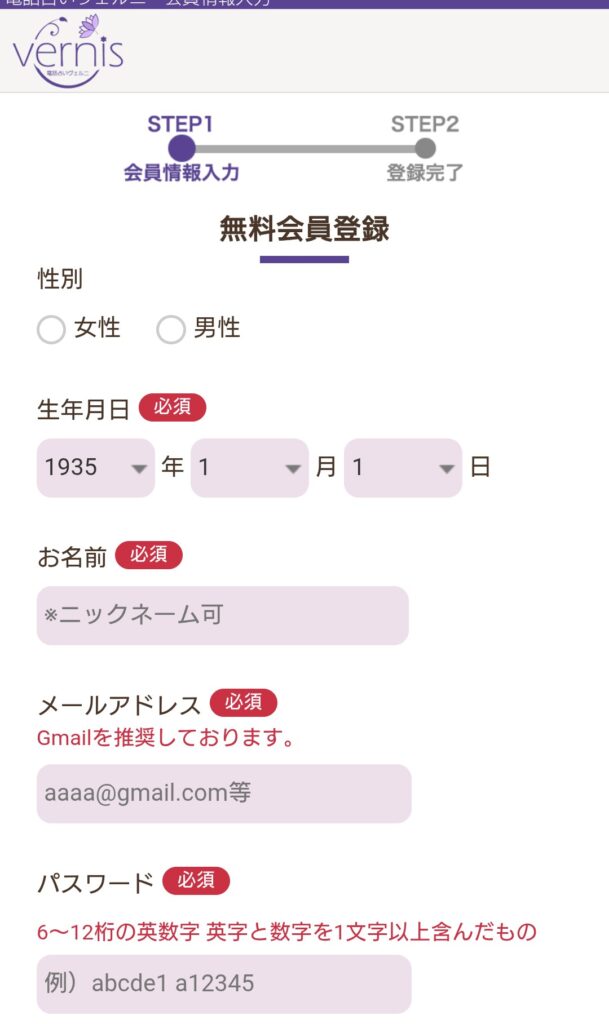The height and width of the screenshot is (1024, 609).
Task: Click the Gmailを推奨しております notice text
Action: (x=165, y=739)
